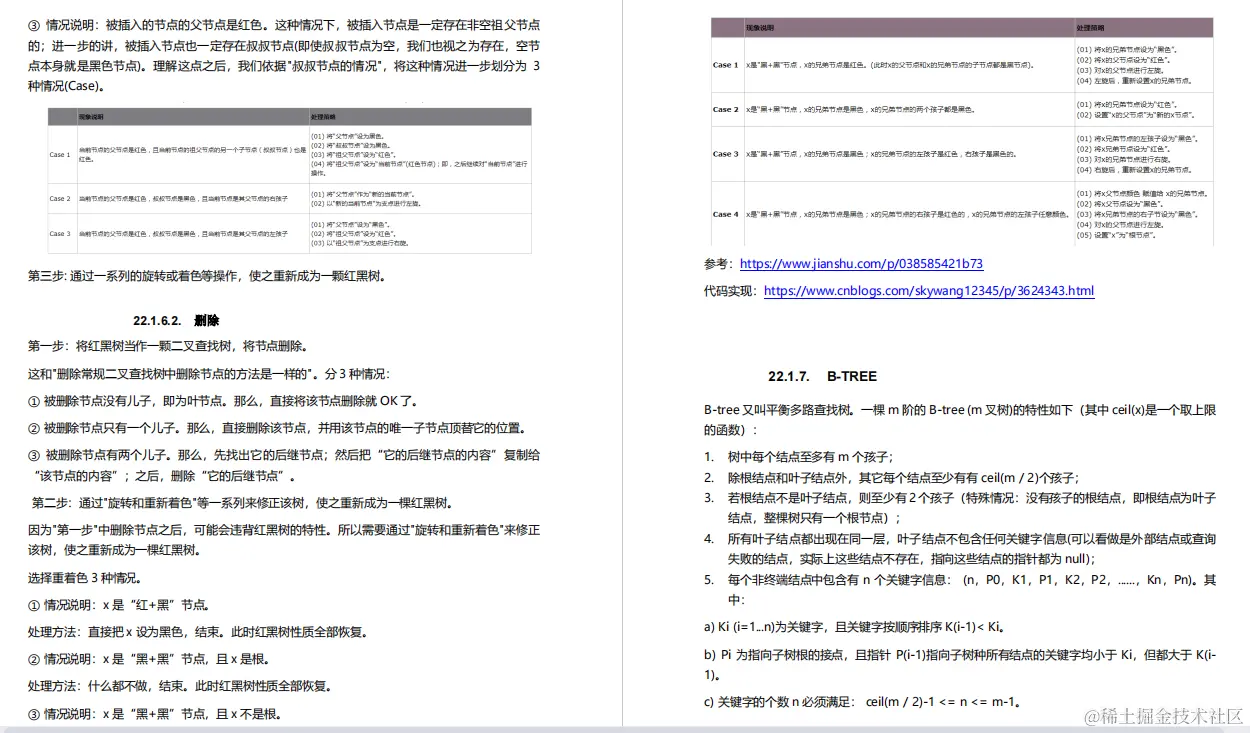
Task: Select the Case 3 row in the right table
Action: click(725, 154)
